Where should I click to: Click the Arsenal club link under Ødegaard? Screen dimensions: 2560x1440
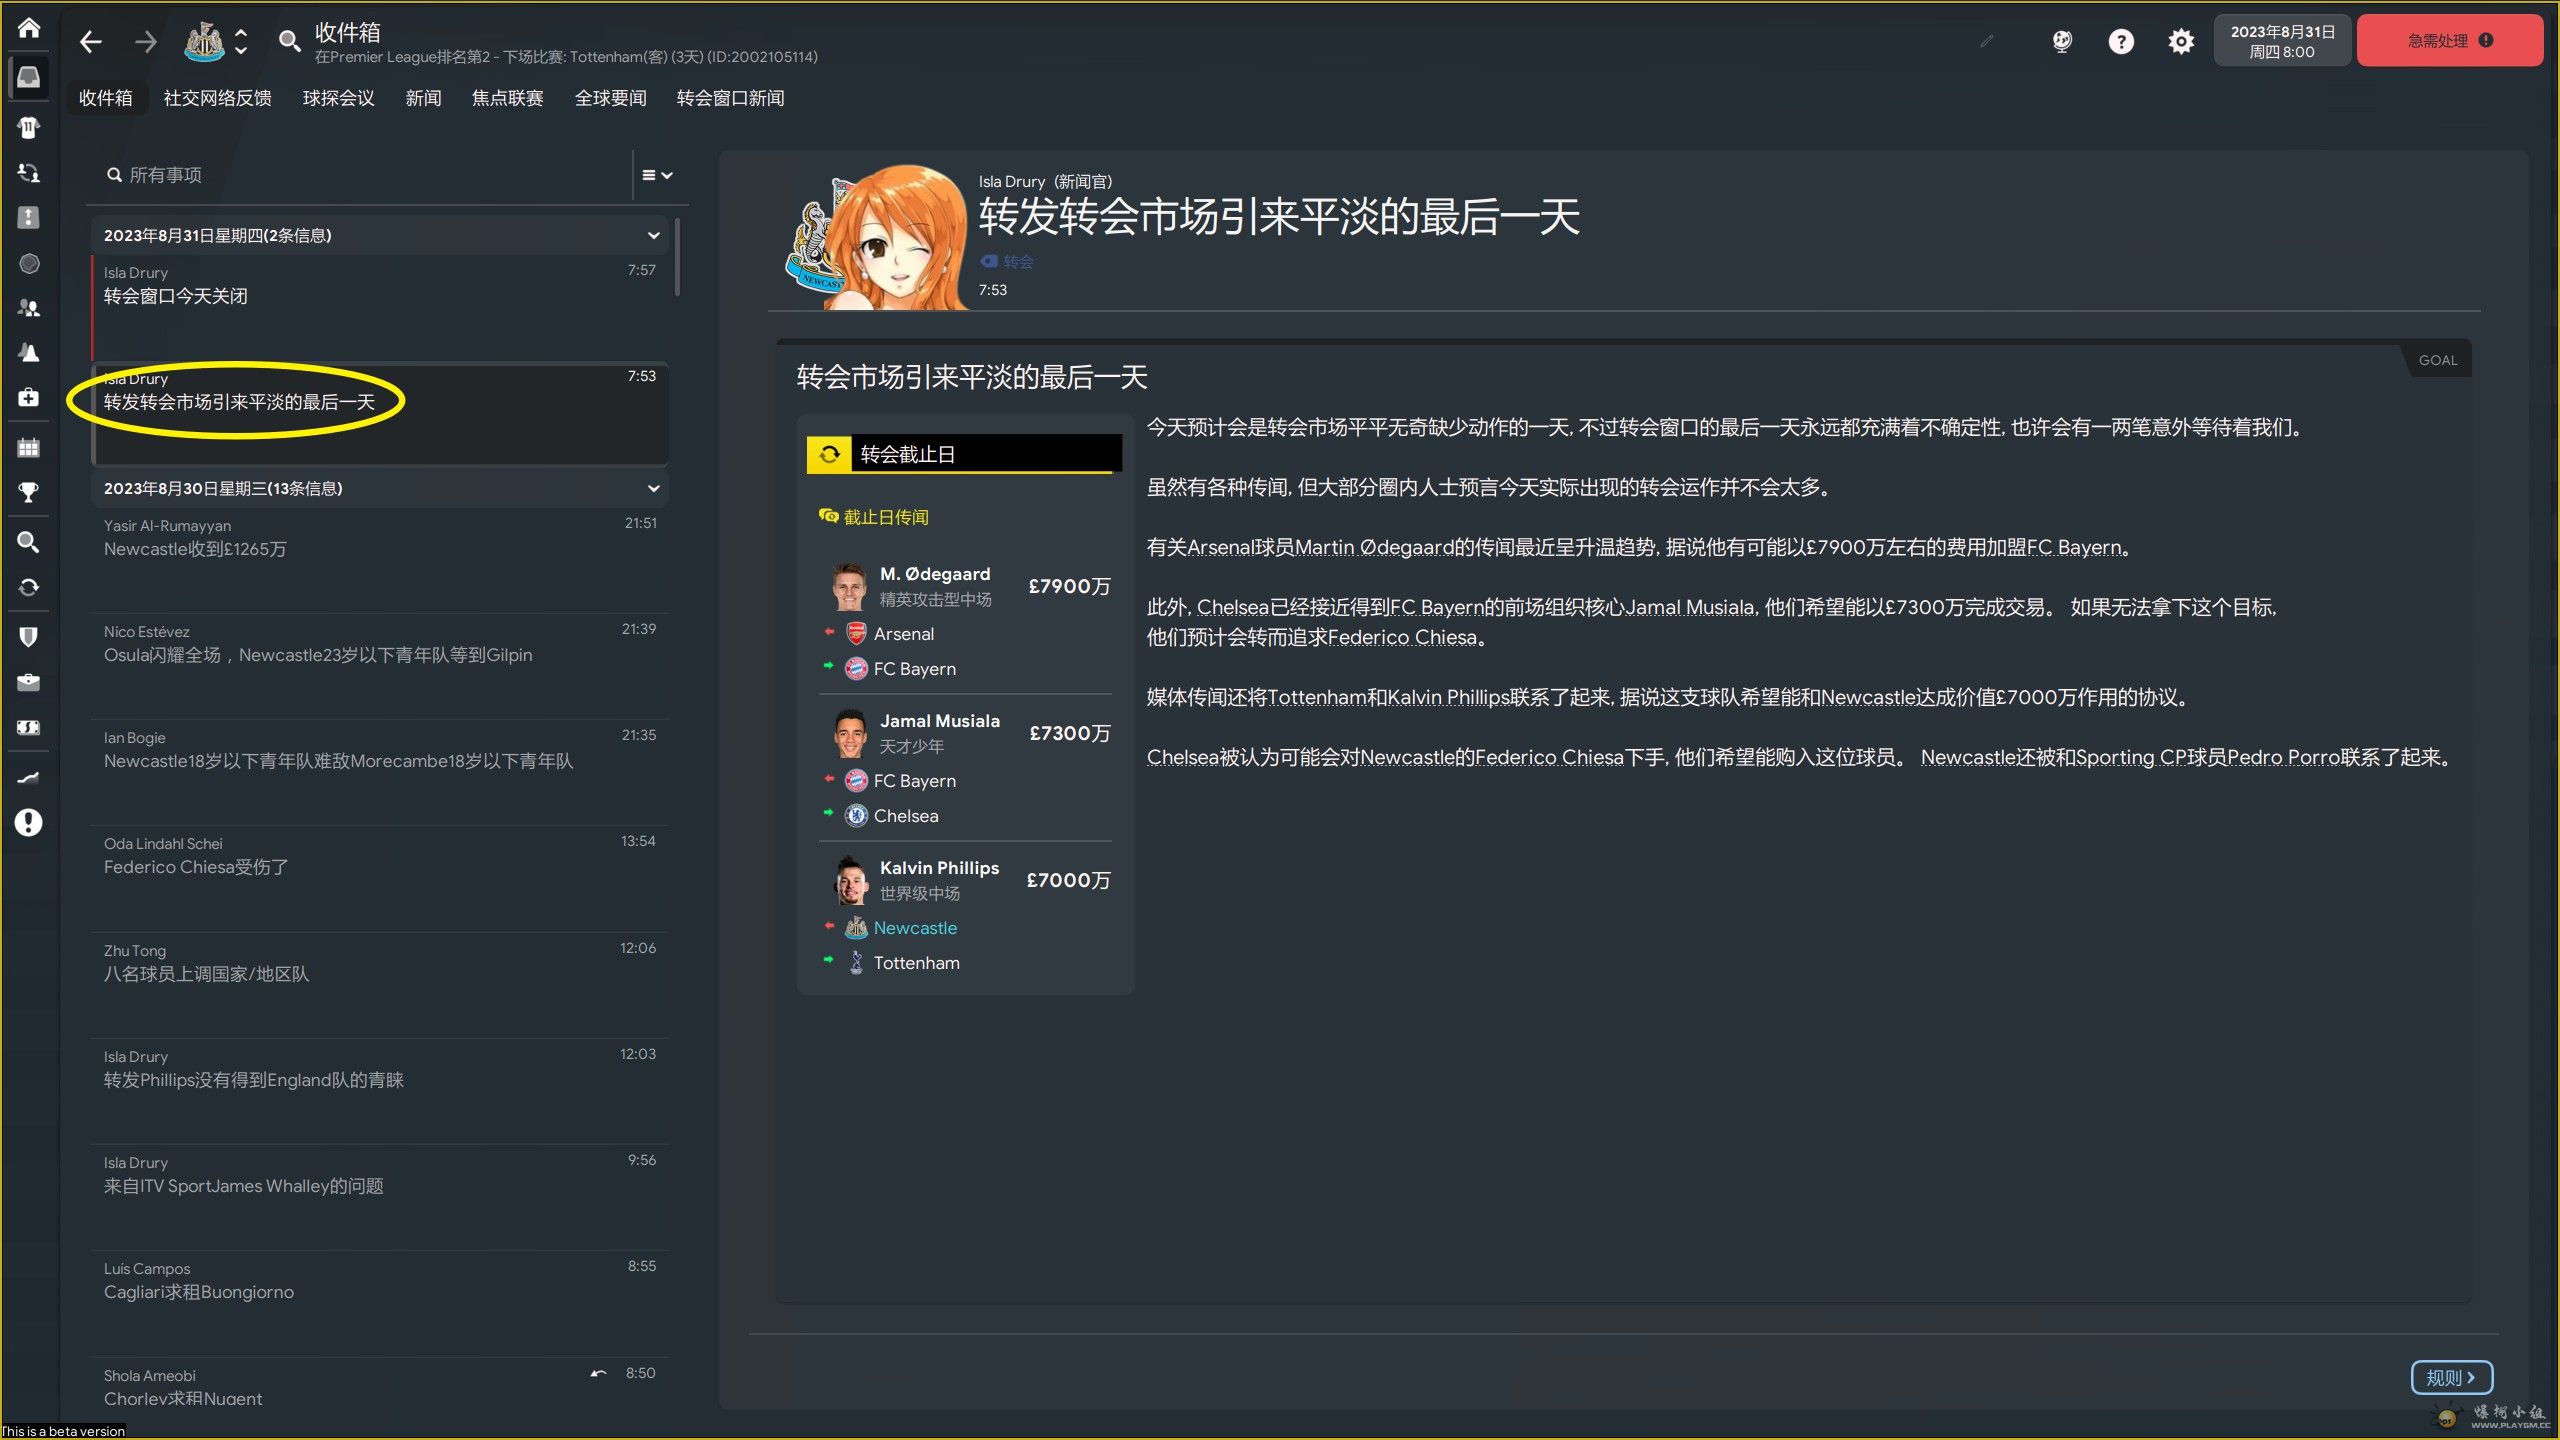coord(904,634)
